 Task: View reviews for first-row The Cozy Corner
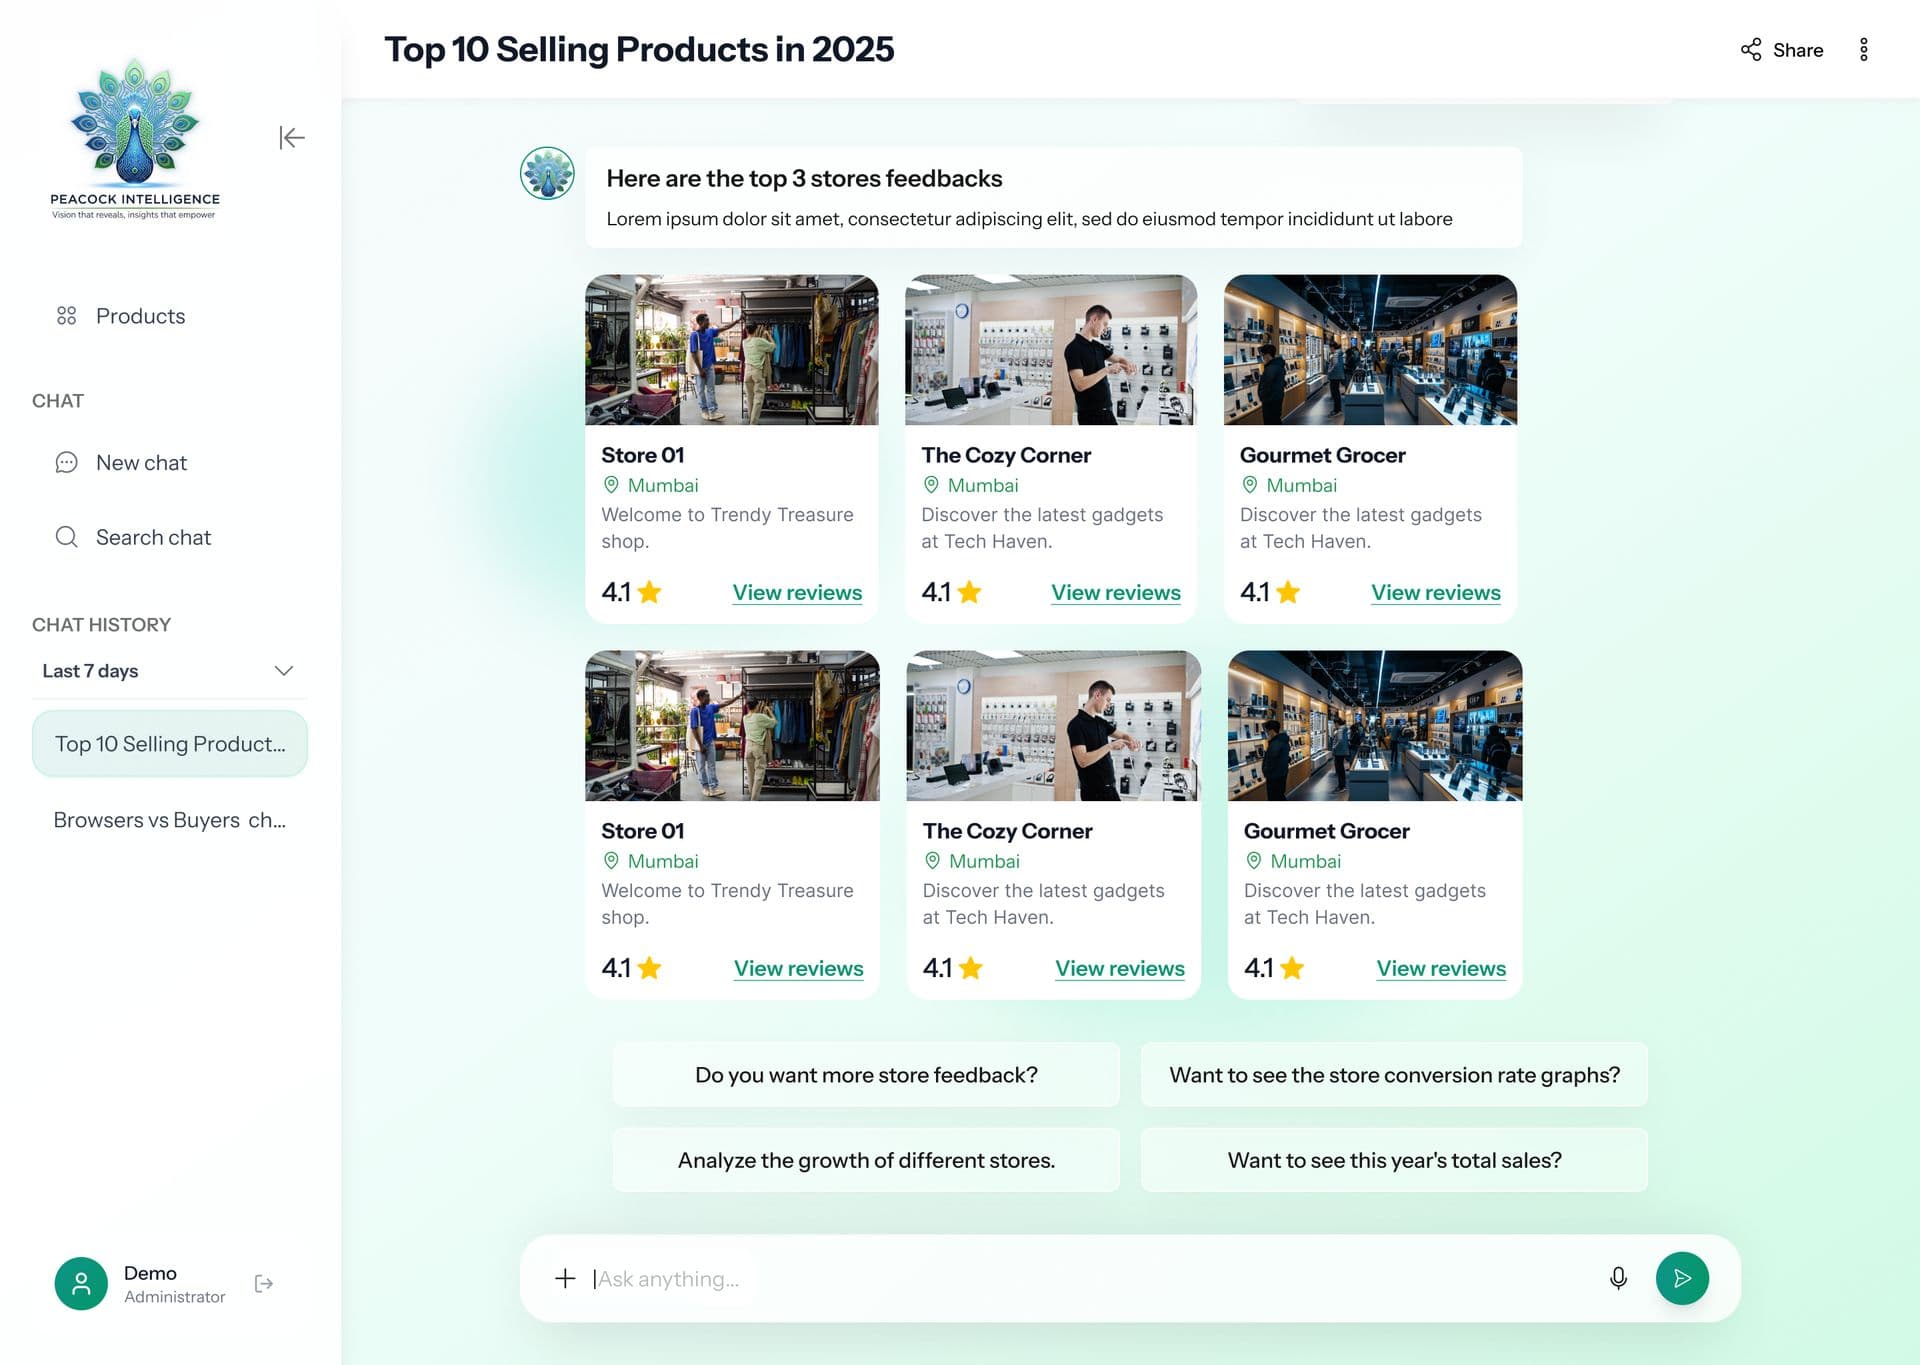(1116, 593)
